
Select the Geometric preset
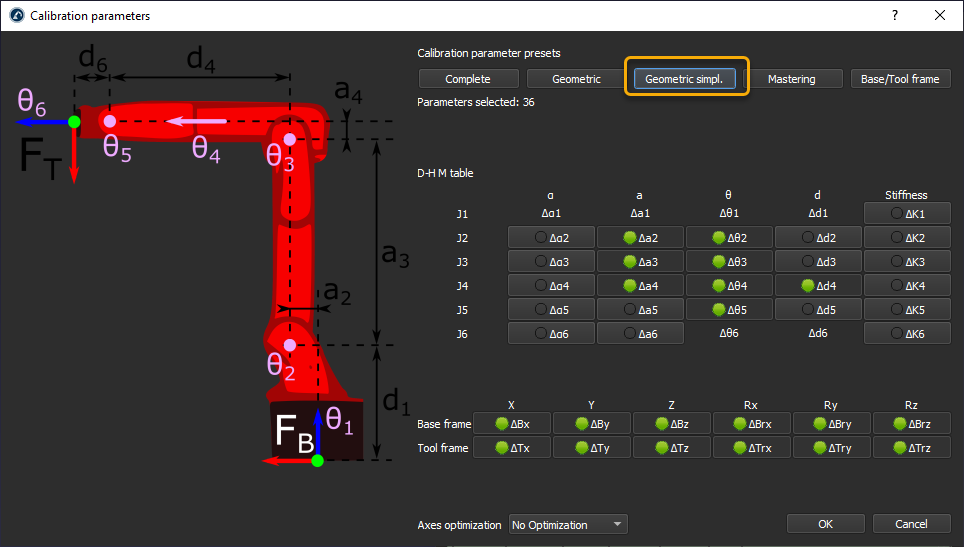point(576,79)
